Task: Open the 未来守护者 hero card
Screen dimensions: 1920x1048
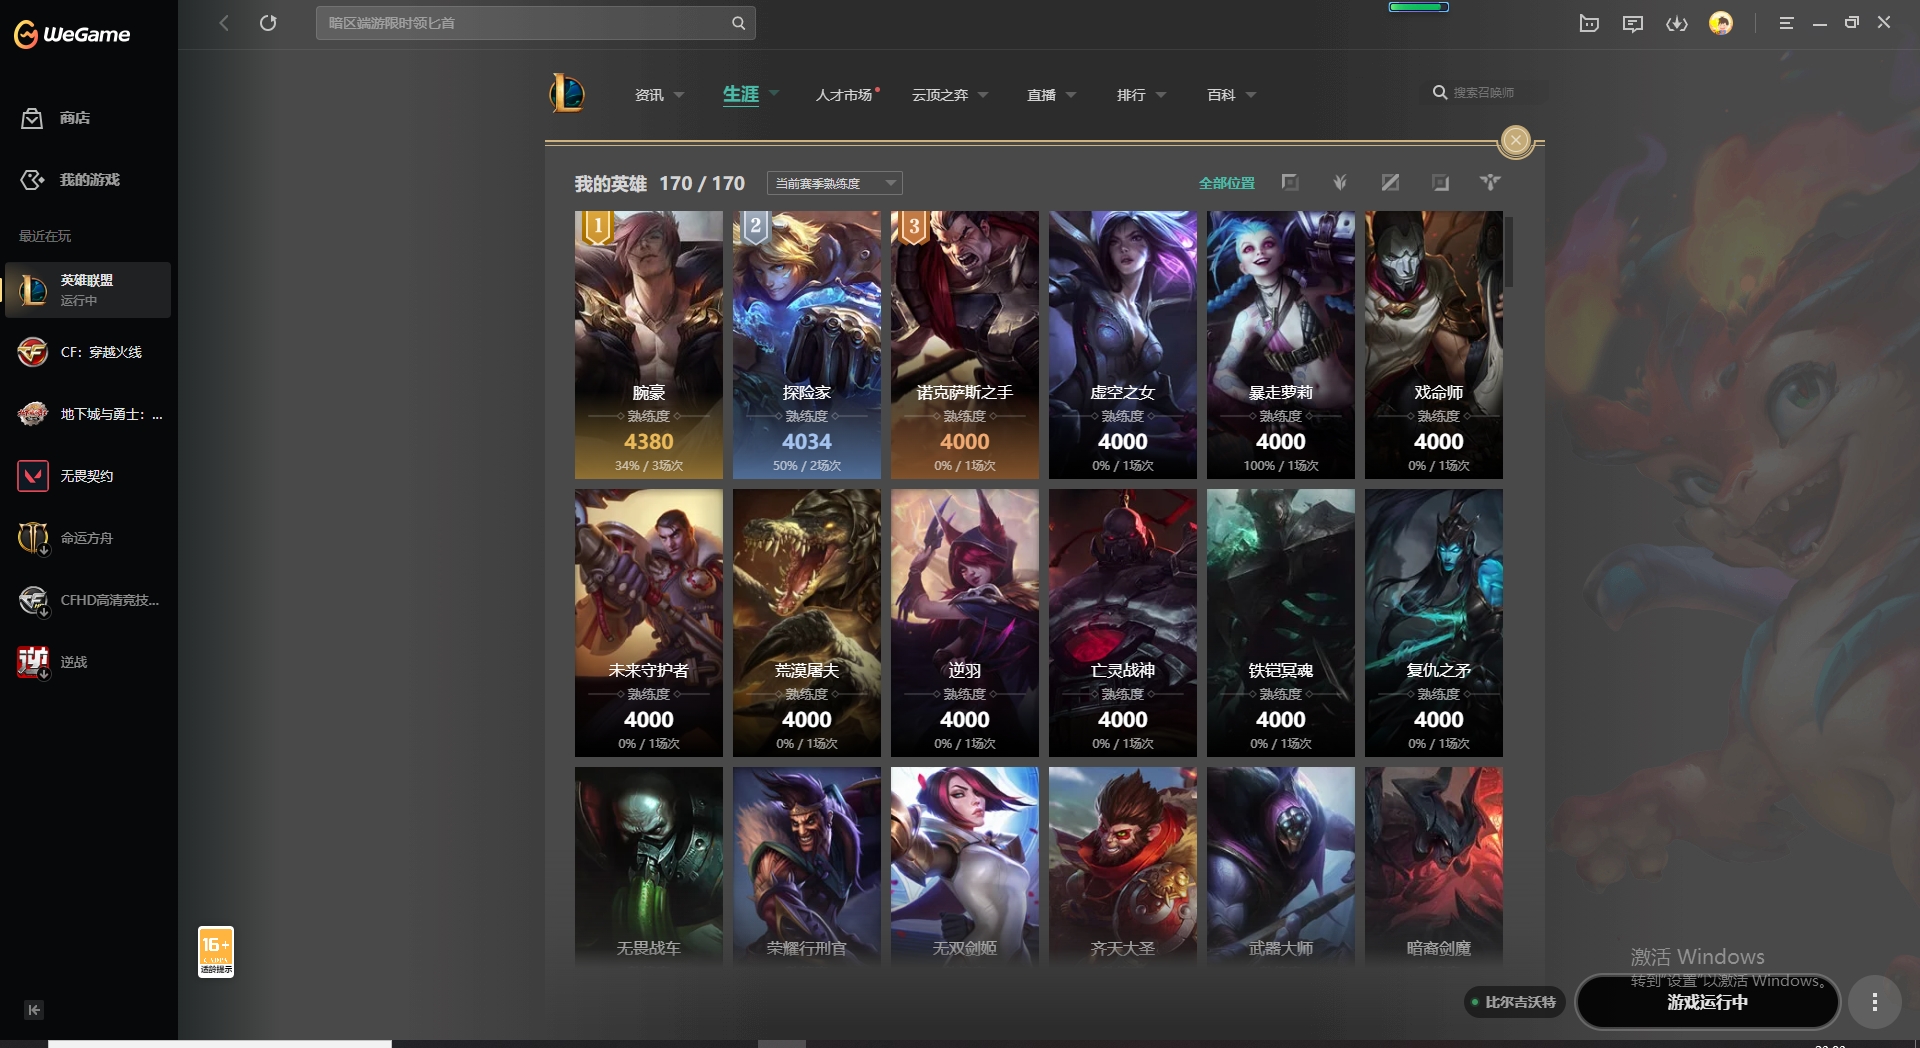Action: [x=649, y=623]
